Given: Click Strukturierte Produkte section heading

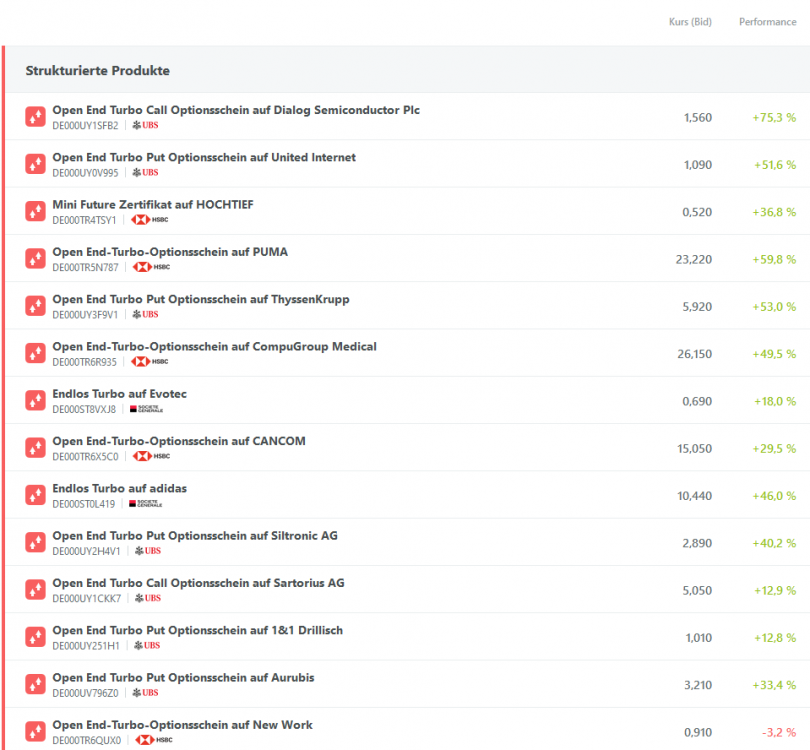Looking at the screenshot, I should 98,71.
